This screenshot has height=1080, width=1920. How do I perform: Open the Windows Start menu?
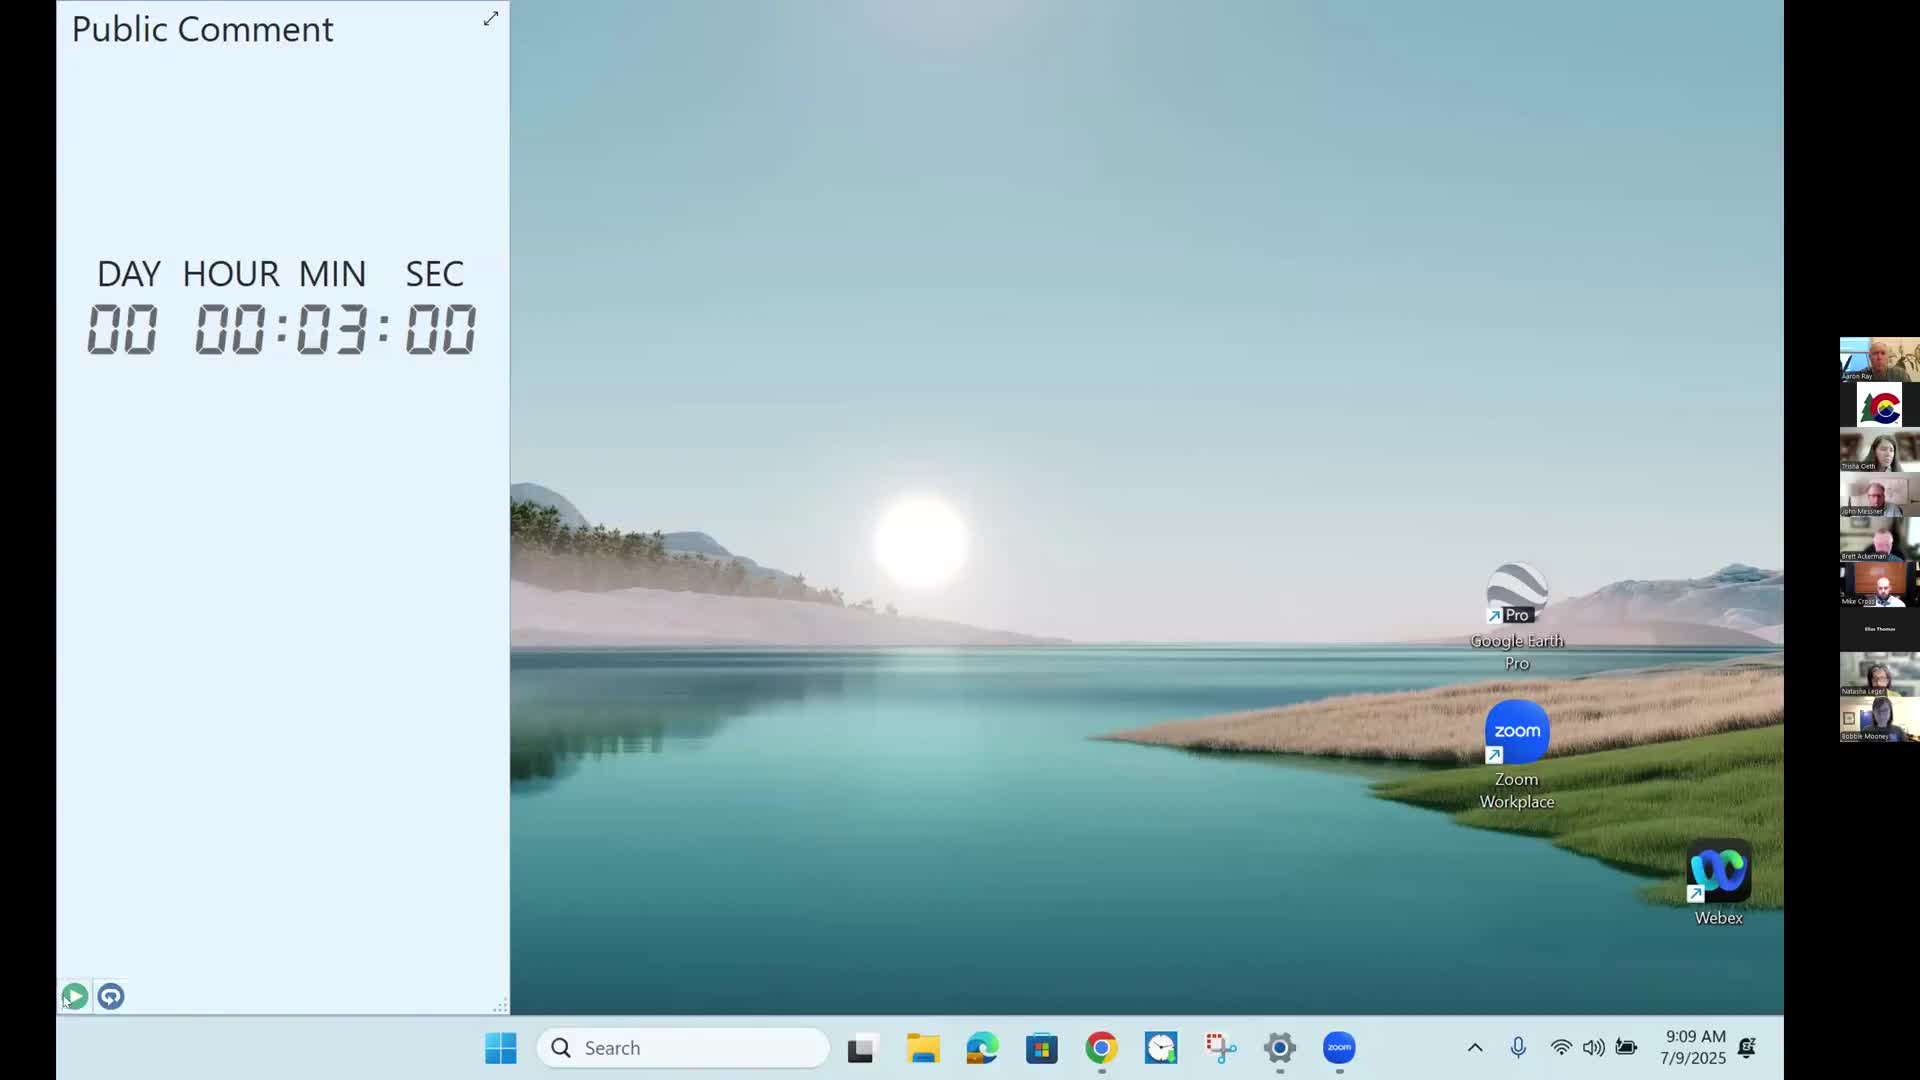500,1048
